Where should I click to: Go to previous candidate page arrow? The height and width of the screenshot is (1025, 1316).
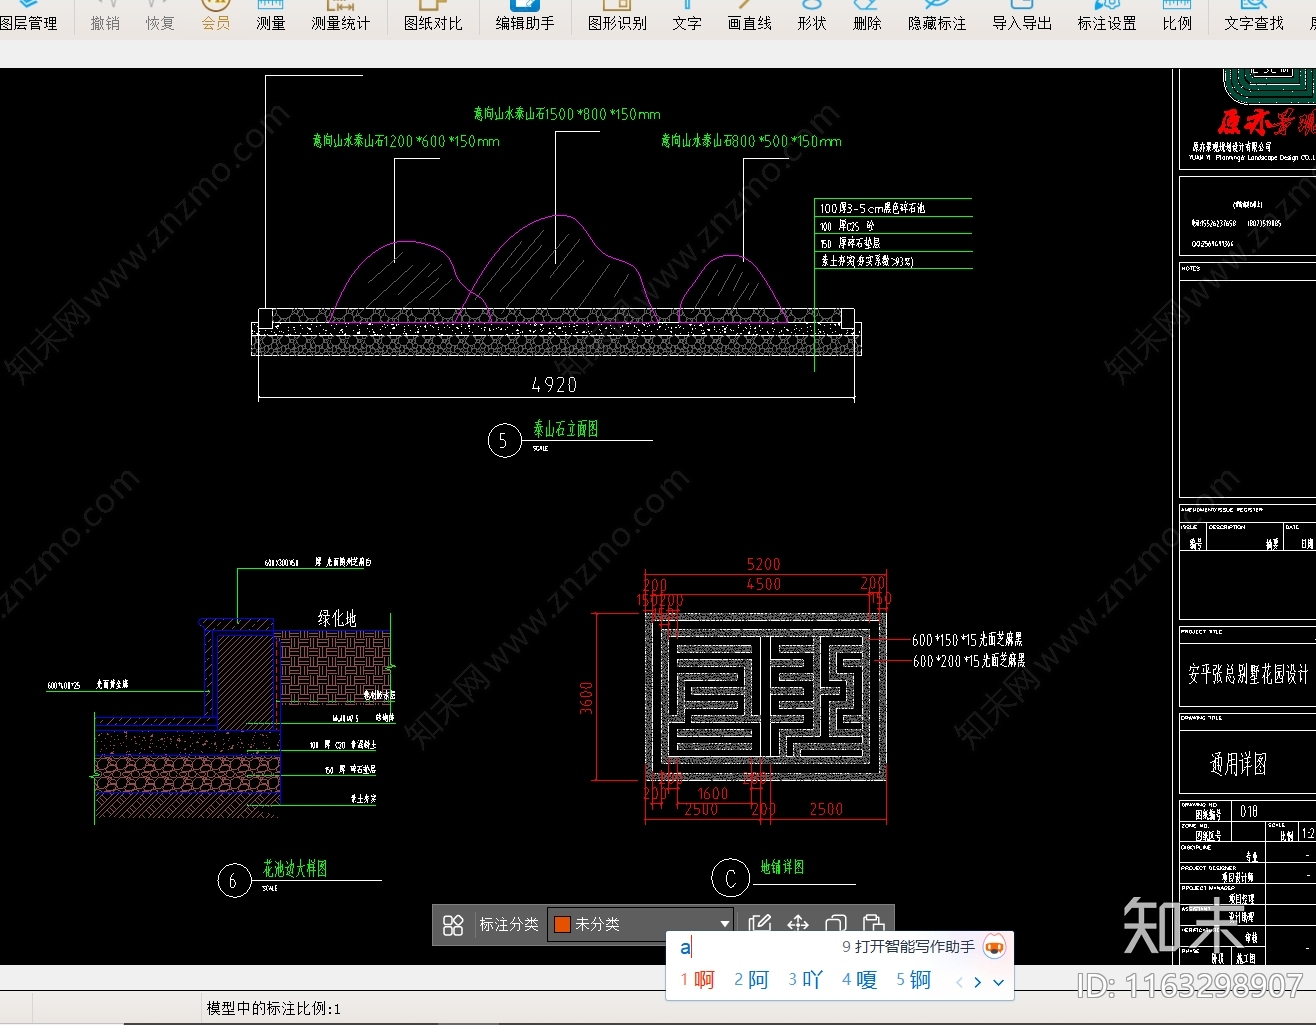959,982
